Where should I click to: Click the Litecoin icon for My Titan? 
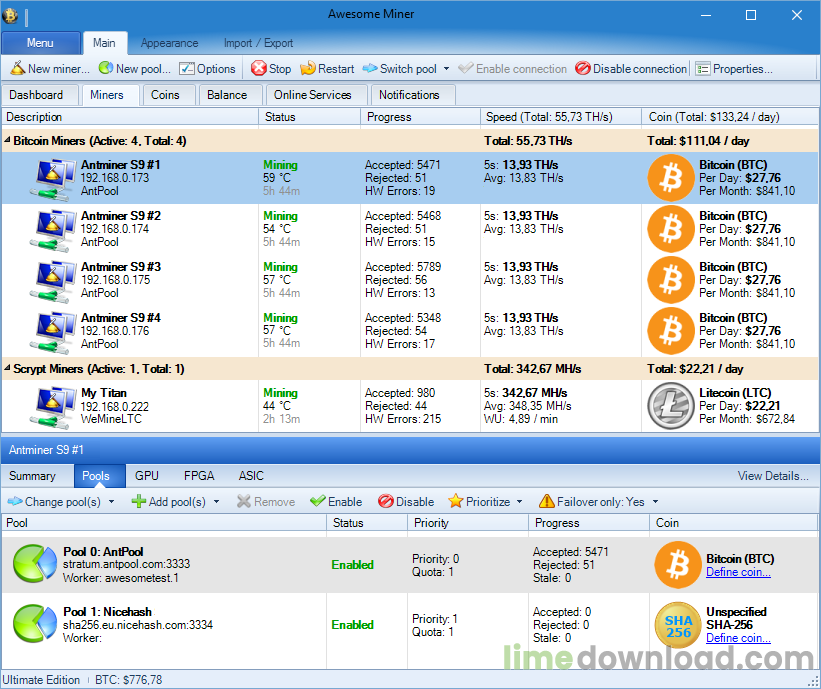[x=671, y=406]
